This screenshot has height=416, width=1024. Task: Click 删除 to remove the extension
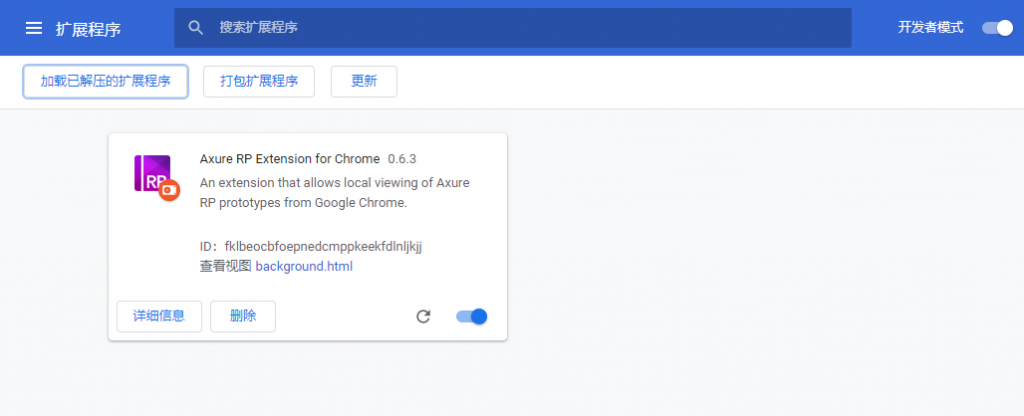[x=243, y=317]
